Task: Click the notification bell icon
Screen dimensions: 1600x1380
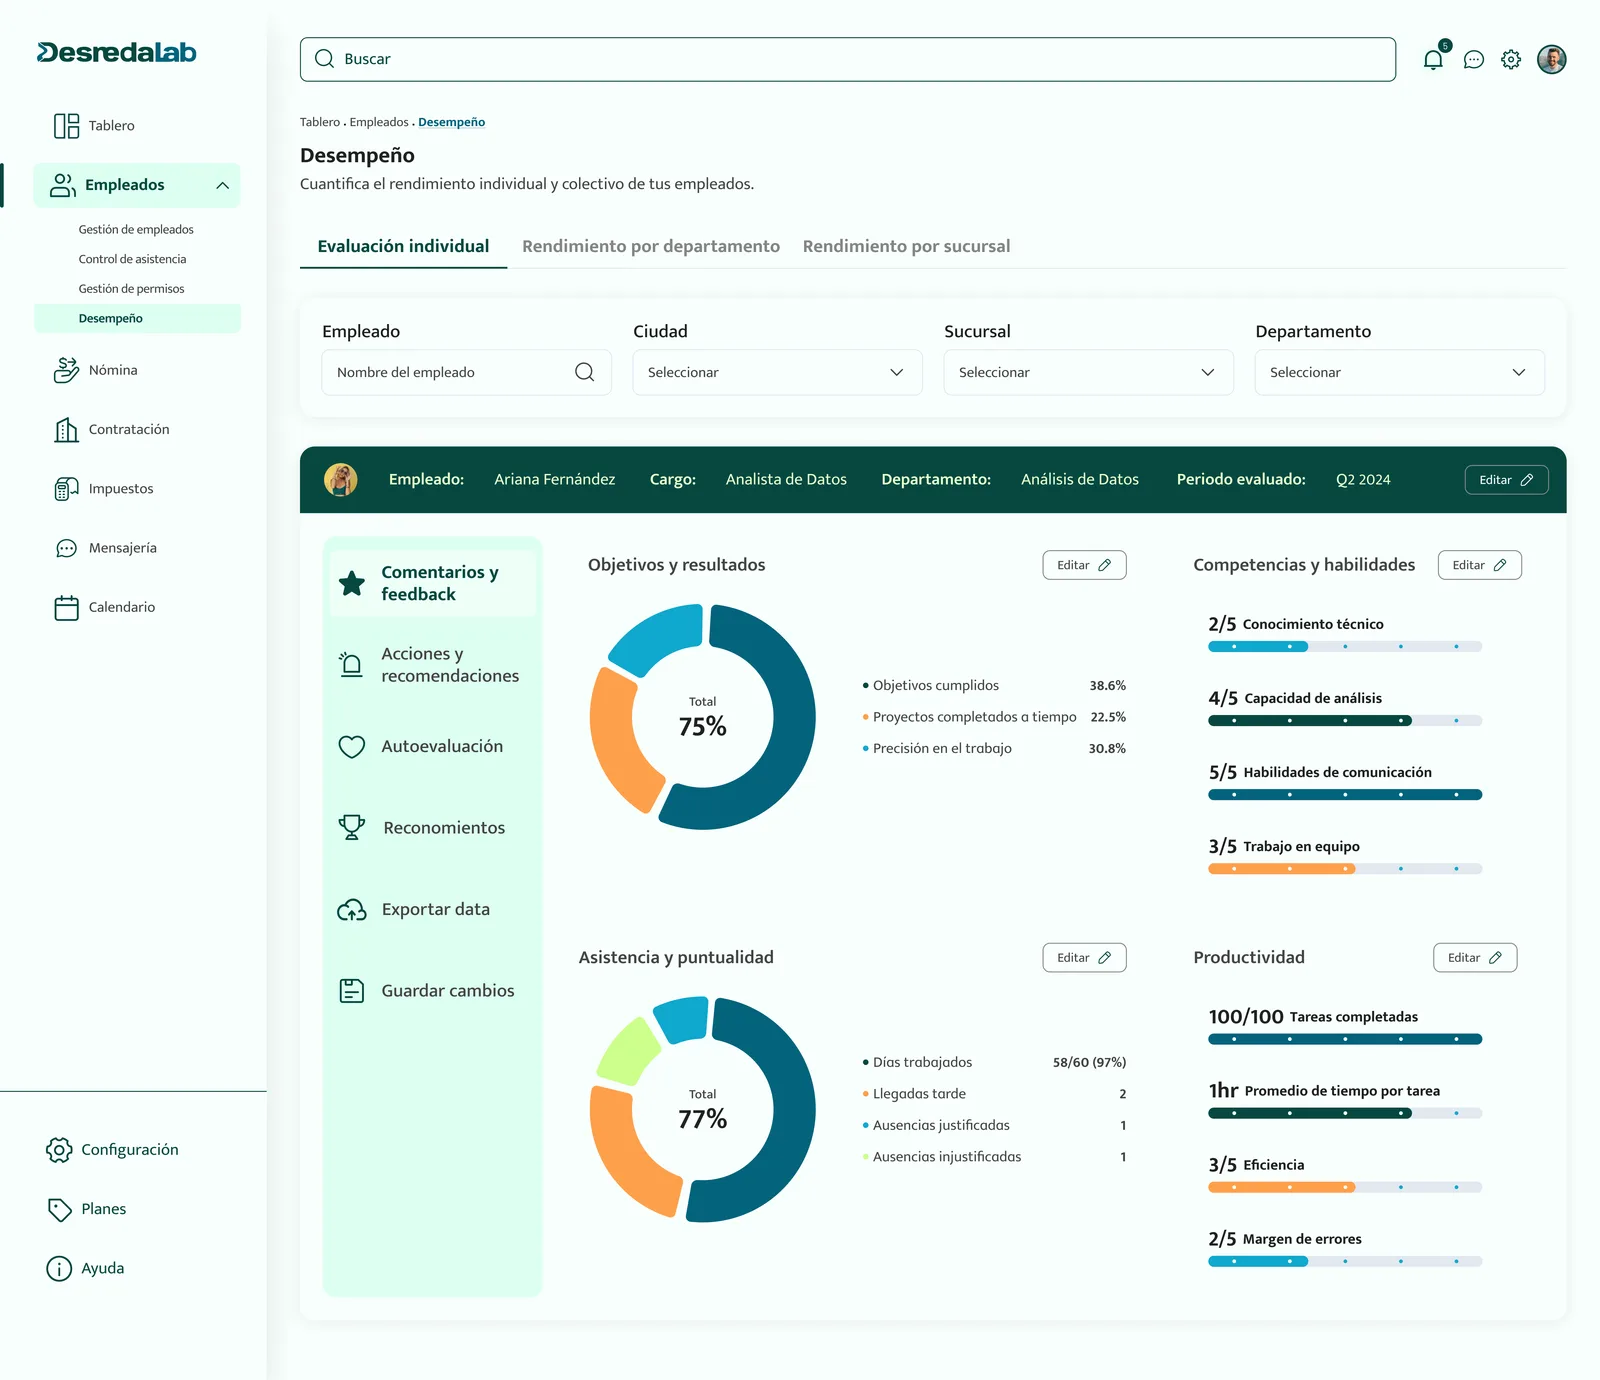Action: click(x=1433, y=59)
